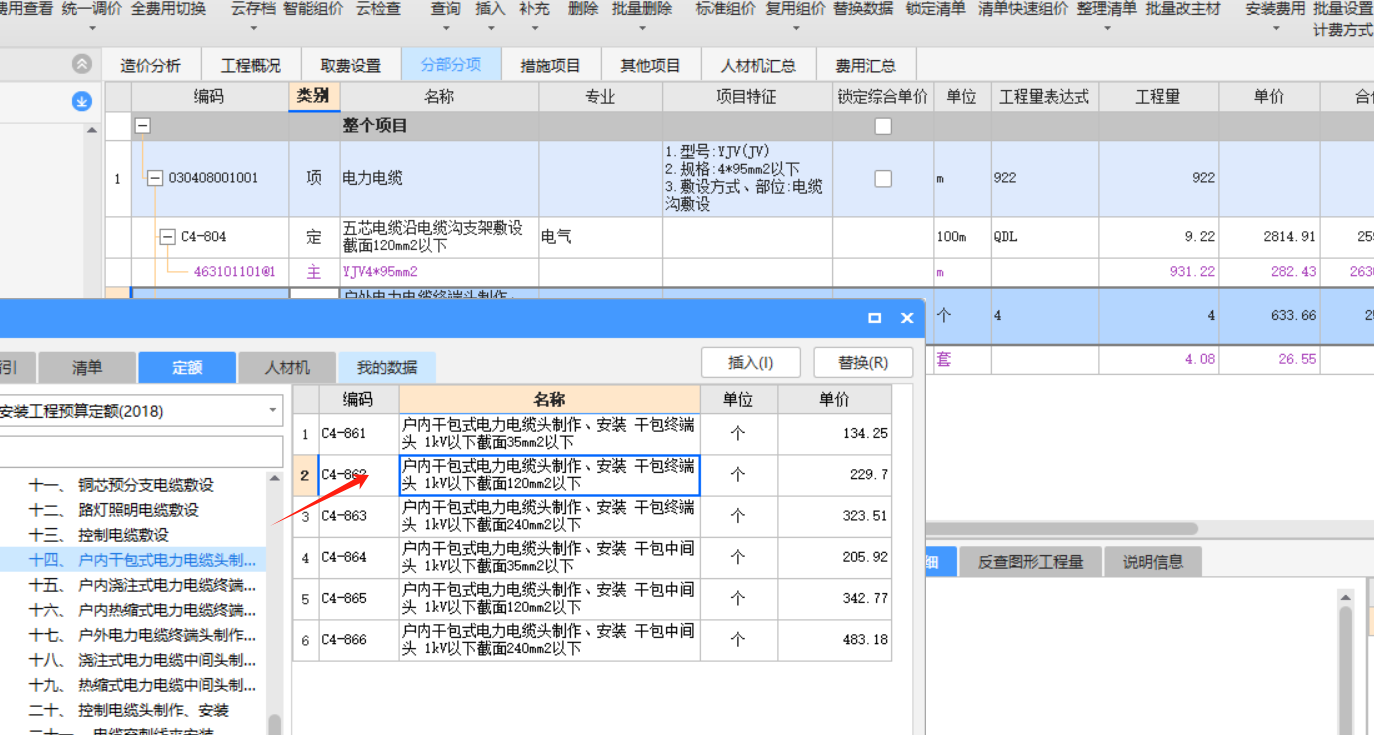Open 安装费用 toolbar dropdown
Image resolution: width=1374 pixels, height=735 pixels.
[1275, 17]
